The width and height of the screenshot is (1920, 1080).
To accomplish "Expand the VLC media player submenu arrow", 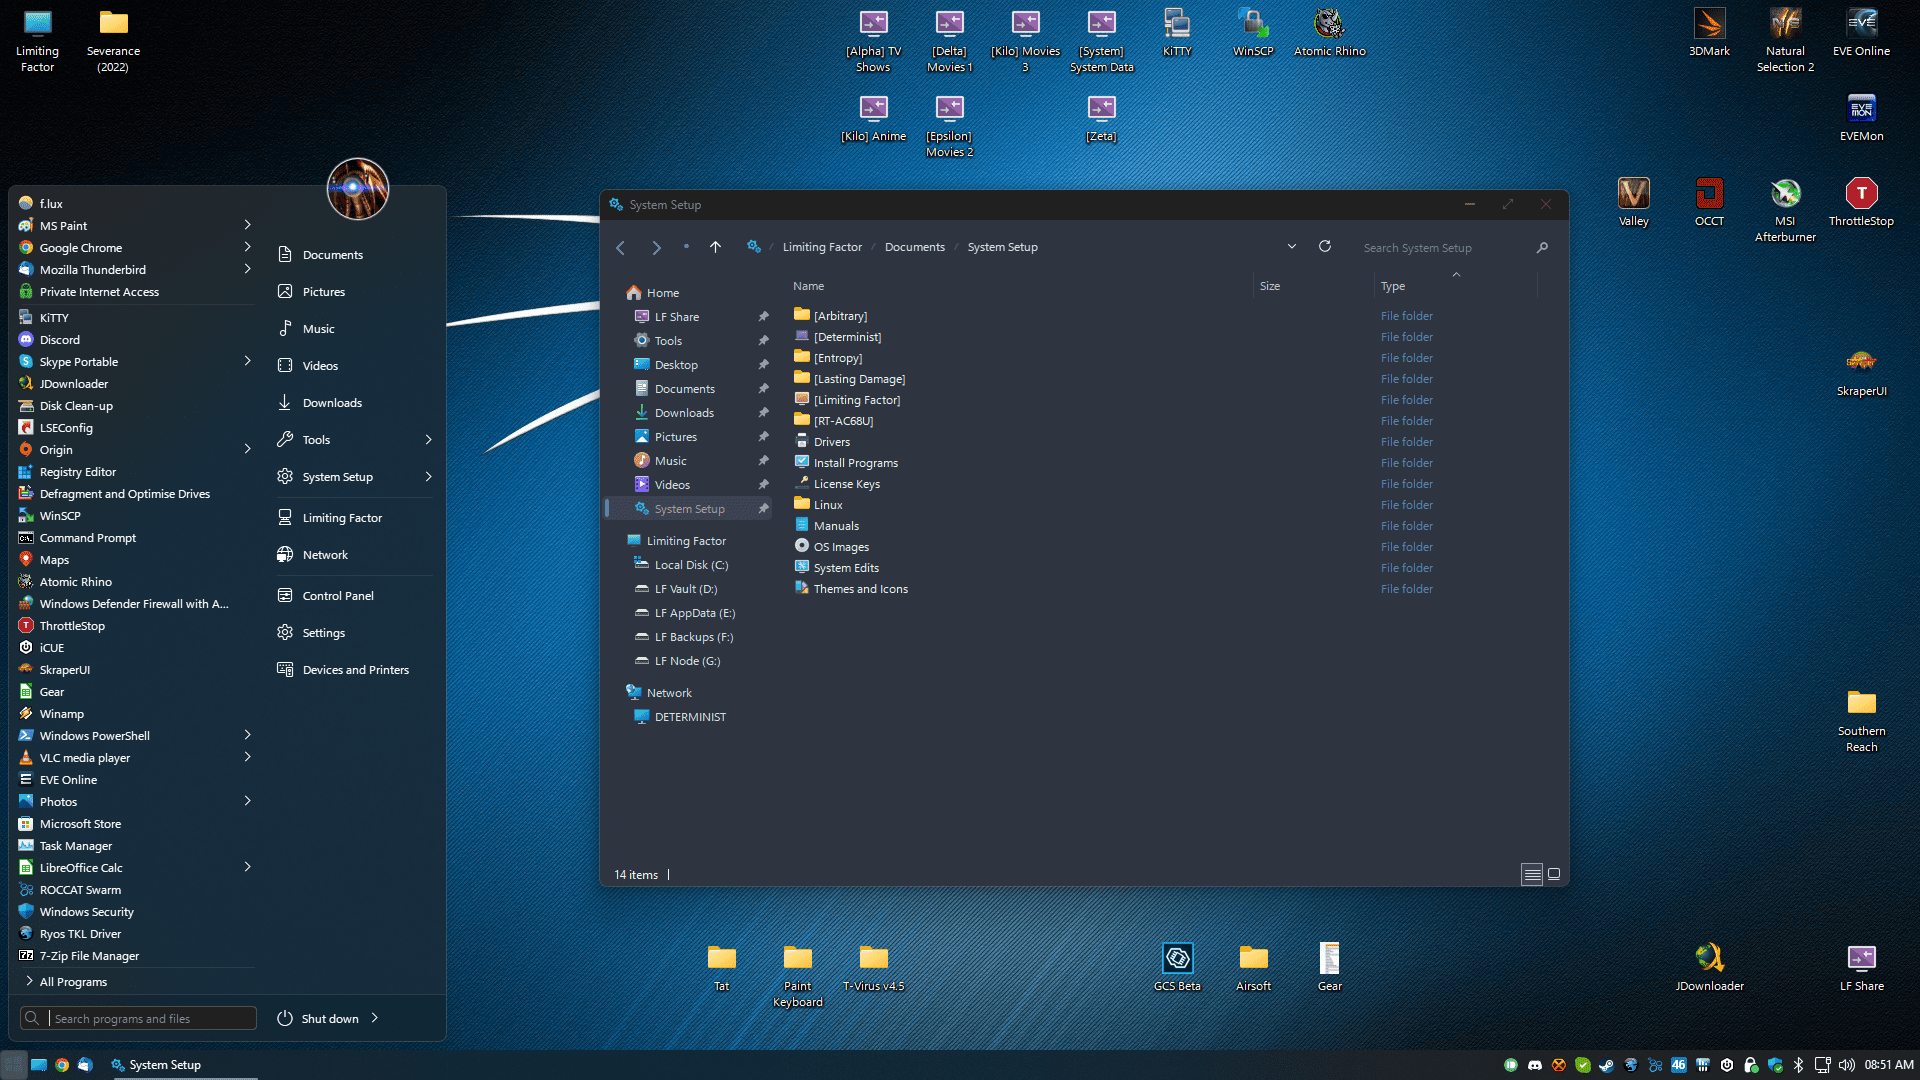I will point(247,757).
